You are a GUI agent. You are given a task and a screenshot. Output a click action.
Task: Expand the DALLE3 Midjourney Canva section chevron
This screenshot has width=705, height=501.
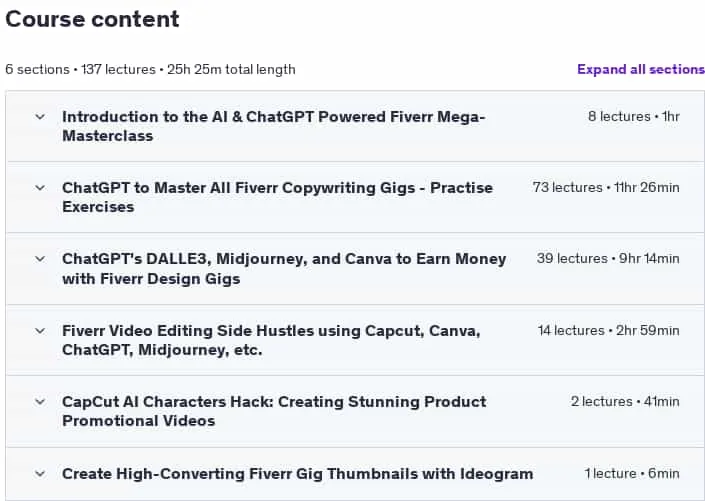pos(40,259)
